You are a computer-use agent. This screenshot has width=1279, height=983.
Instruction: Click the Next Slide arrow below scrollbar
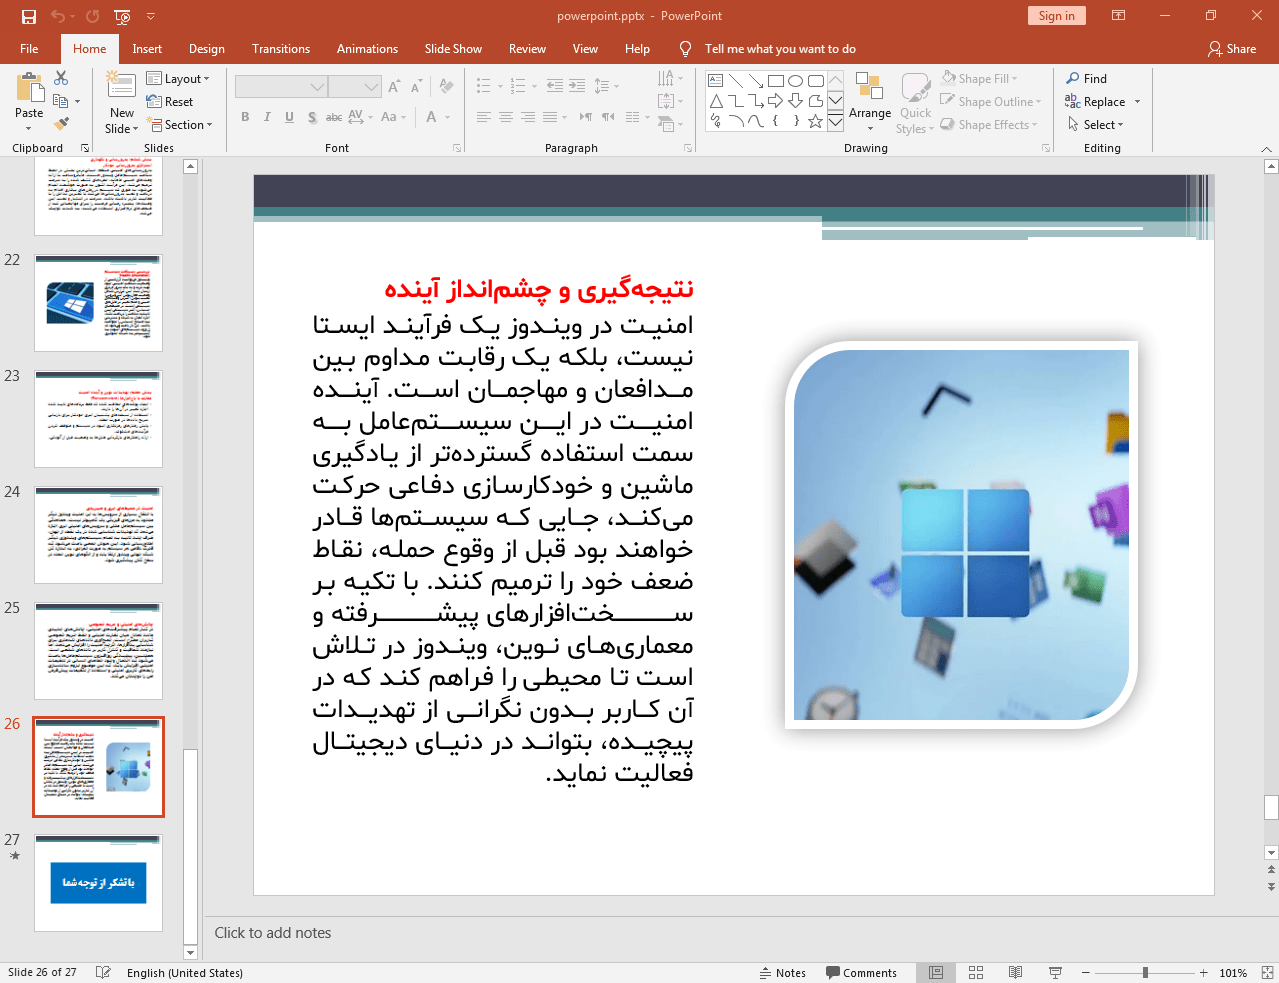coord(1271,887)
